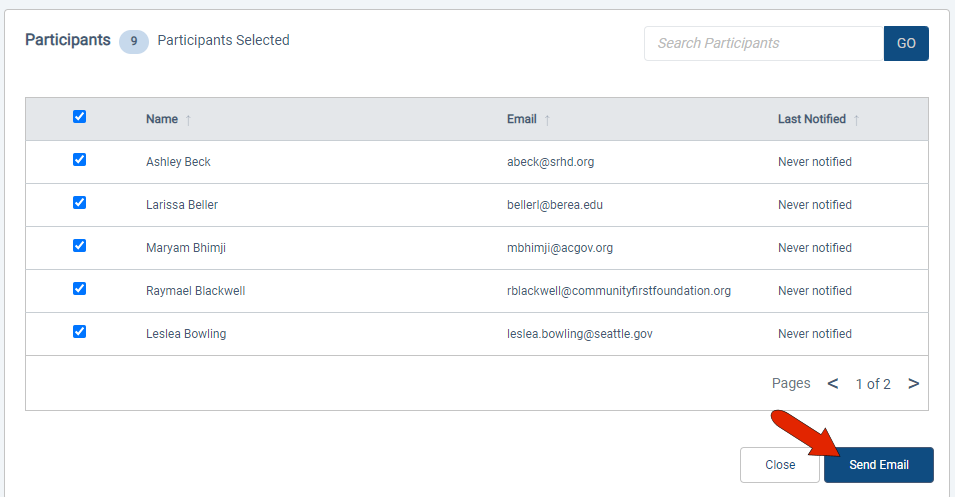Toggle the select-all header checkbox
This screenshot has width=955, height=497.
(80, 117)
